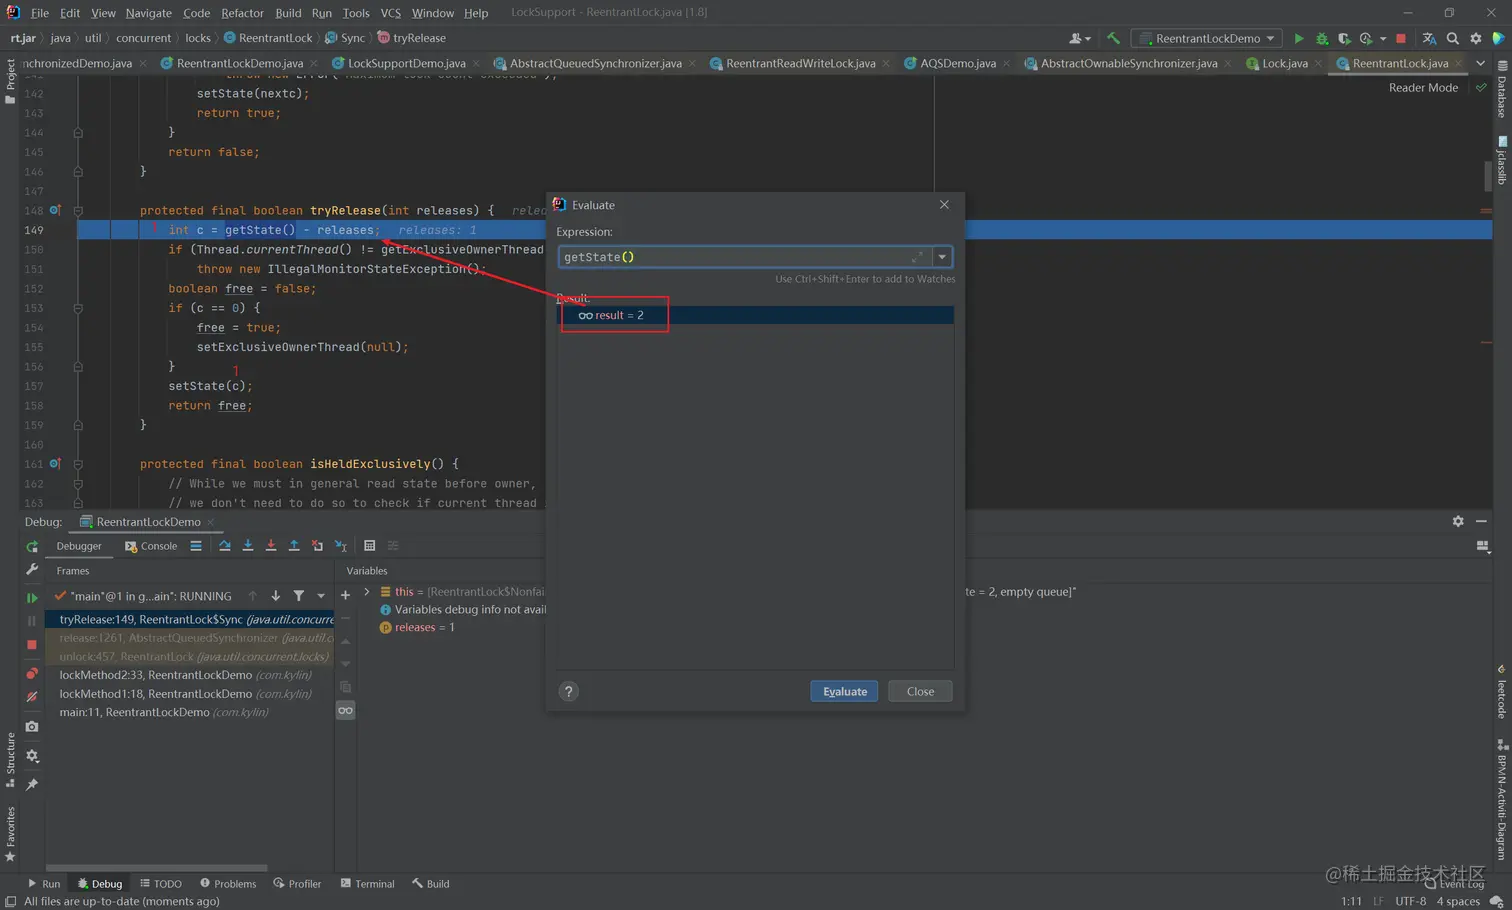
Task: Click the New Watch plus icon
Action: pyautogui.click(x=345, y=596)
